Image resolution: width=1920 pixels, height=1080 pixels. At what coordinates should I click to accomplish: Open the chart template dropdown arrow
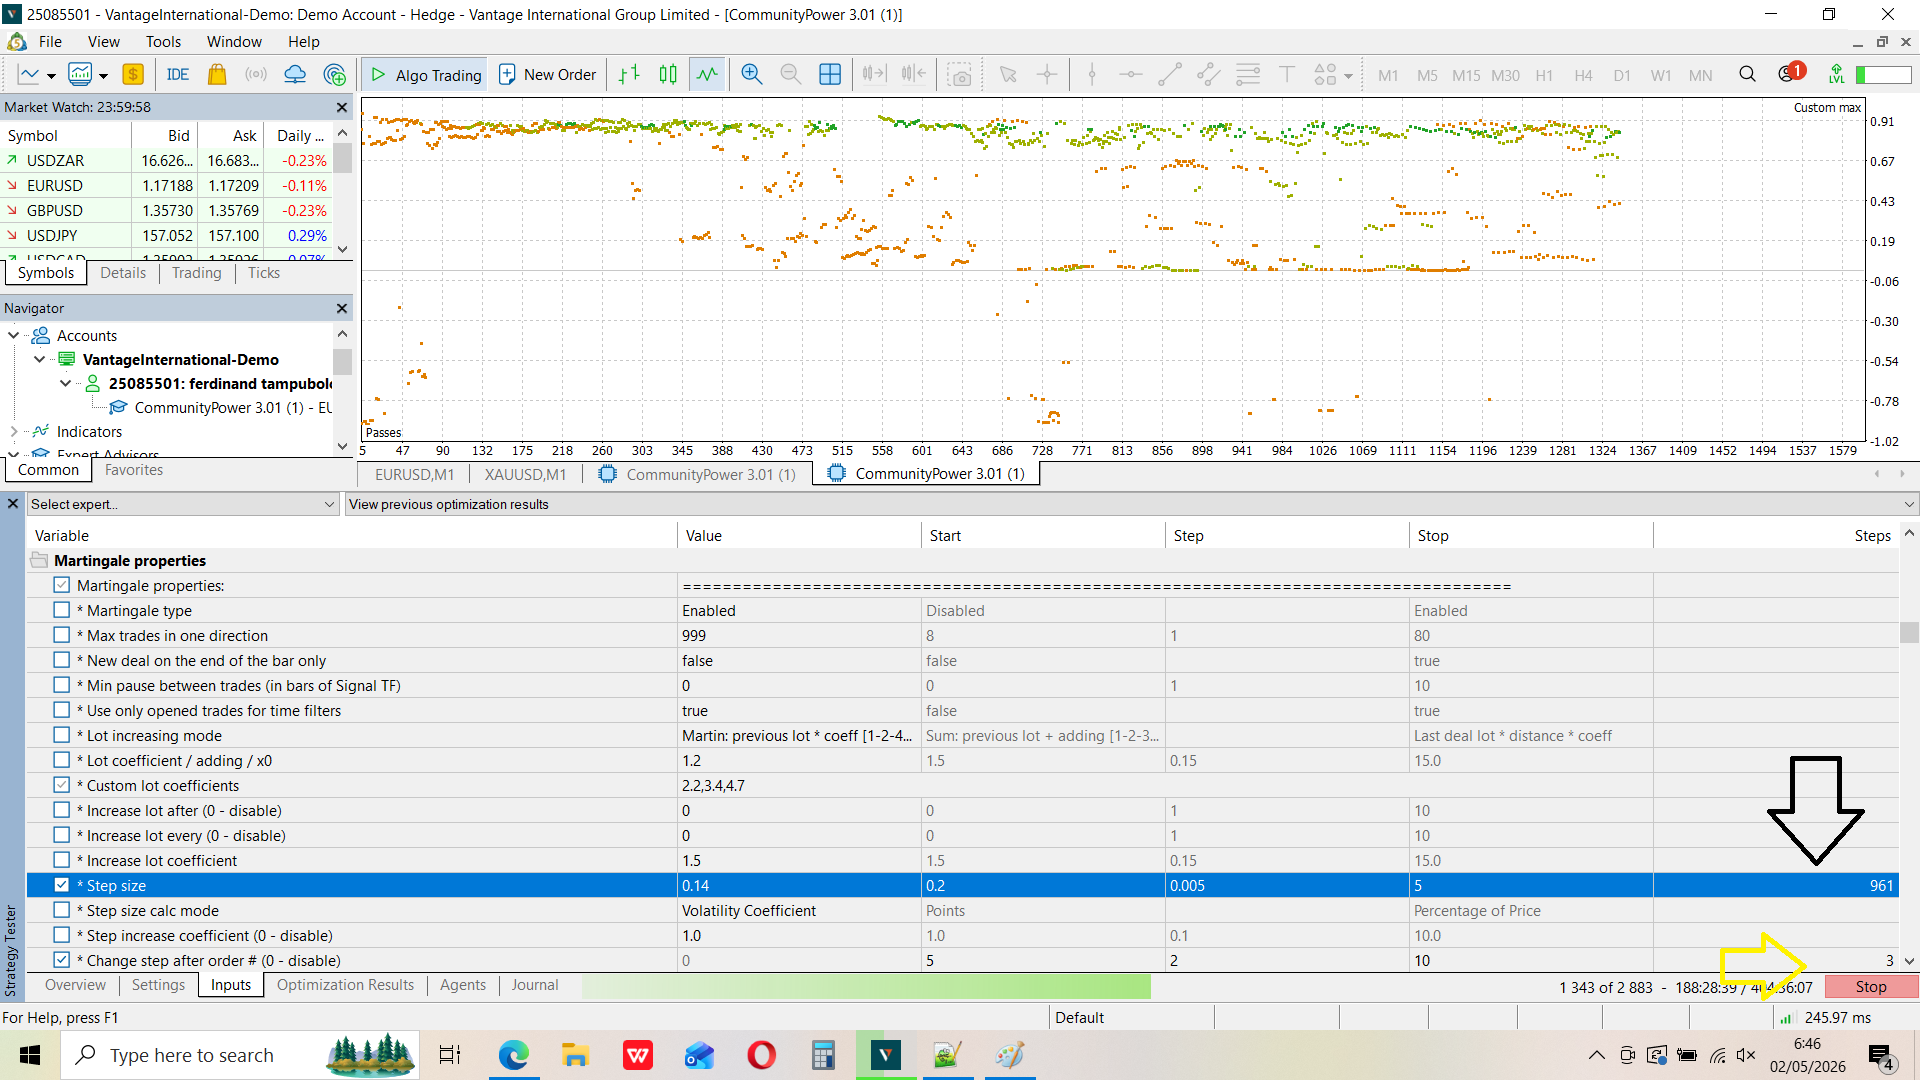click(x=103, y=76)
